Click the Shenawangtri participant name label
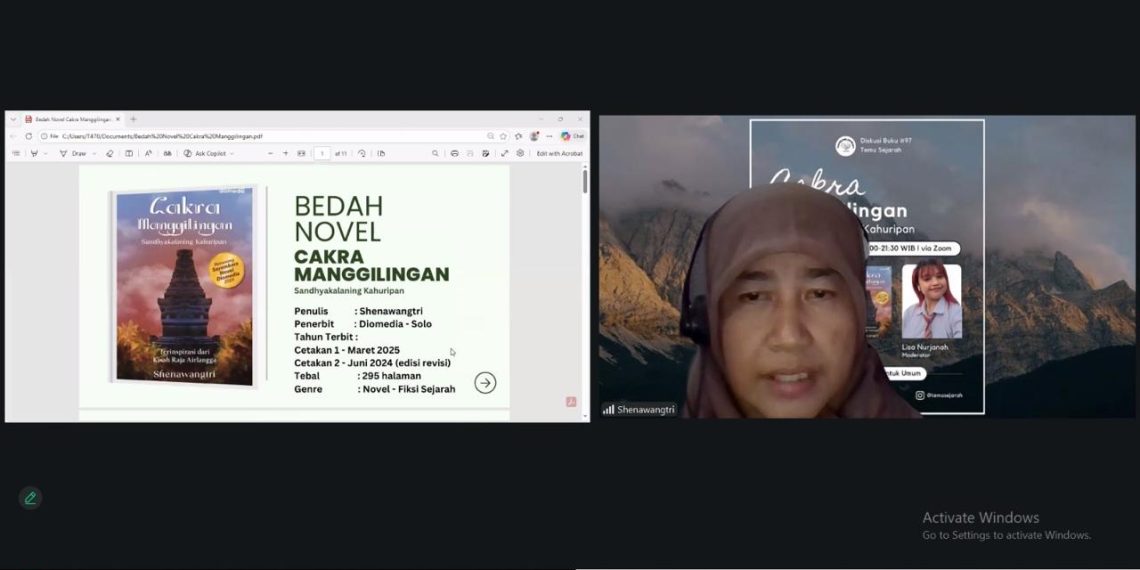This screenshot has width=1140, height=570. point(646,409)
